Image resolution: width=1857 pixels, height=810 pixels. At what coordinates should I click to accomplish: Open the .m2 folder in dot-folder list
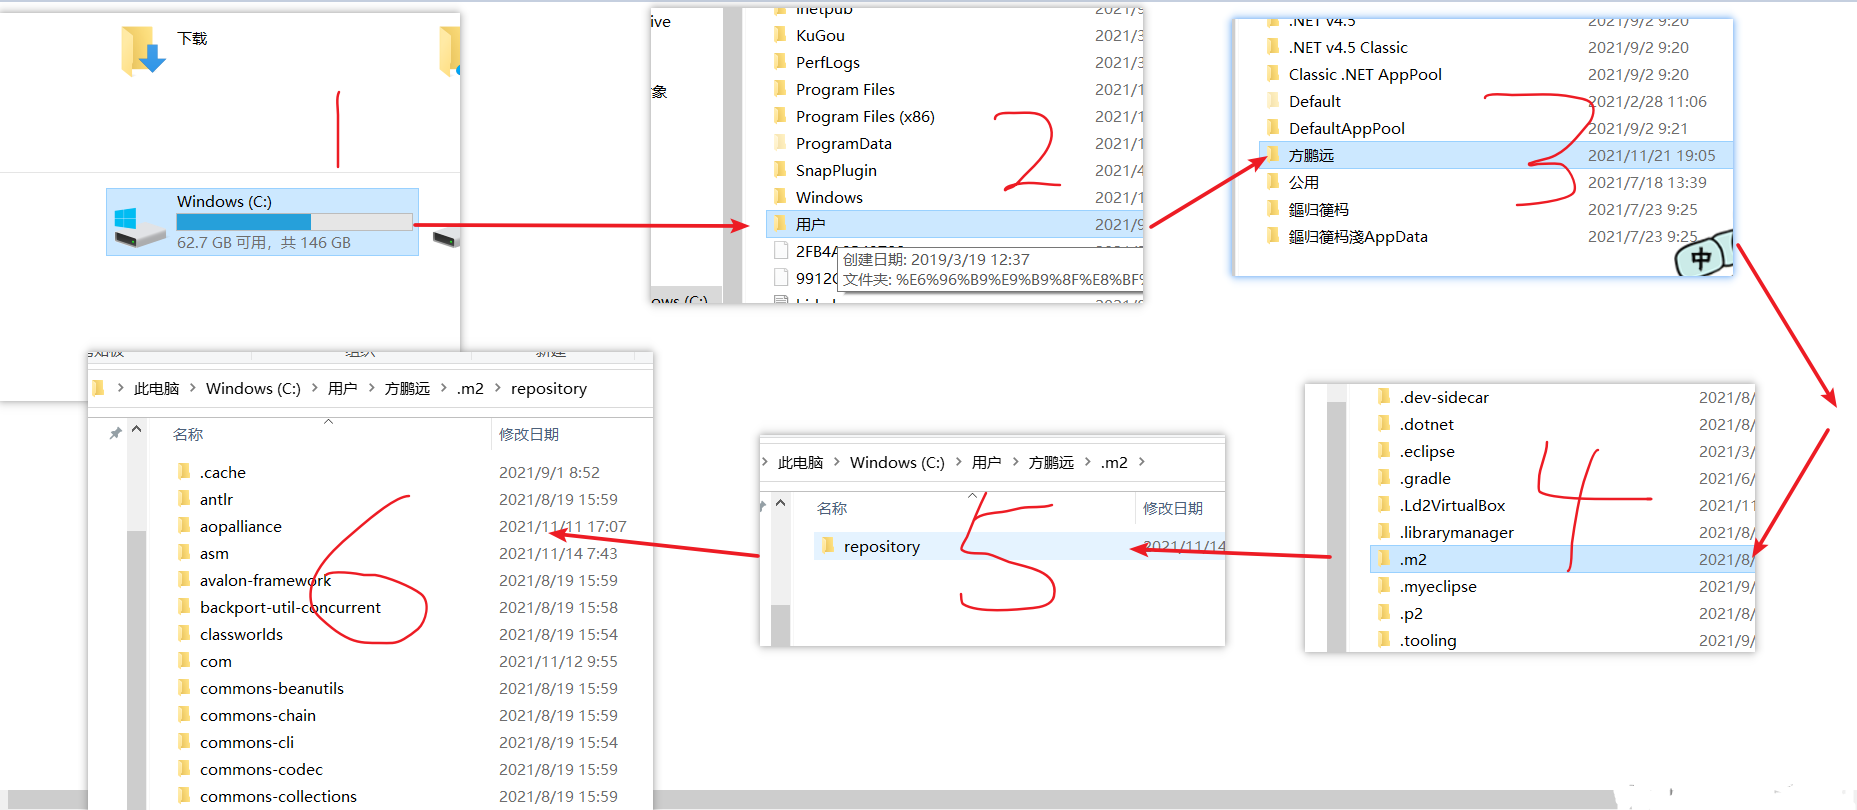[x=1413, y=560]
